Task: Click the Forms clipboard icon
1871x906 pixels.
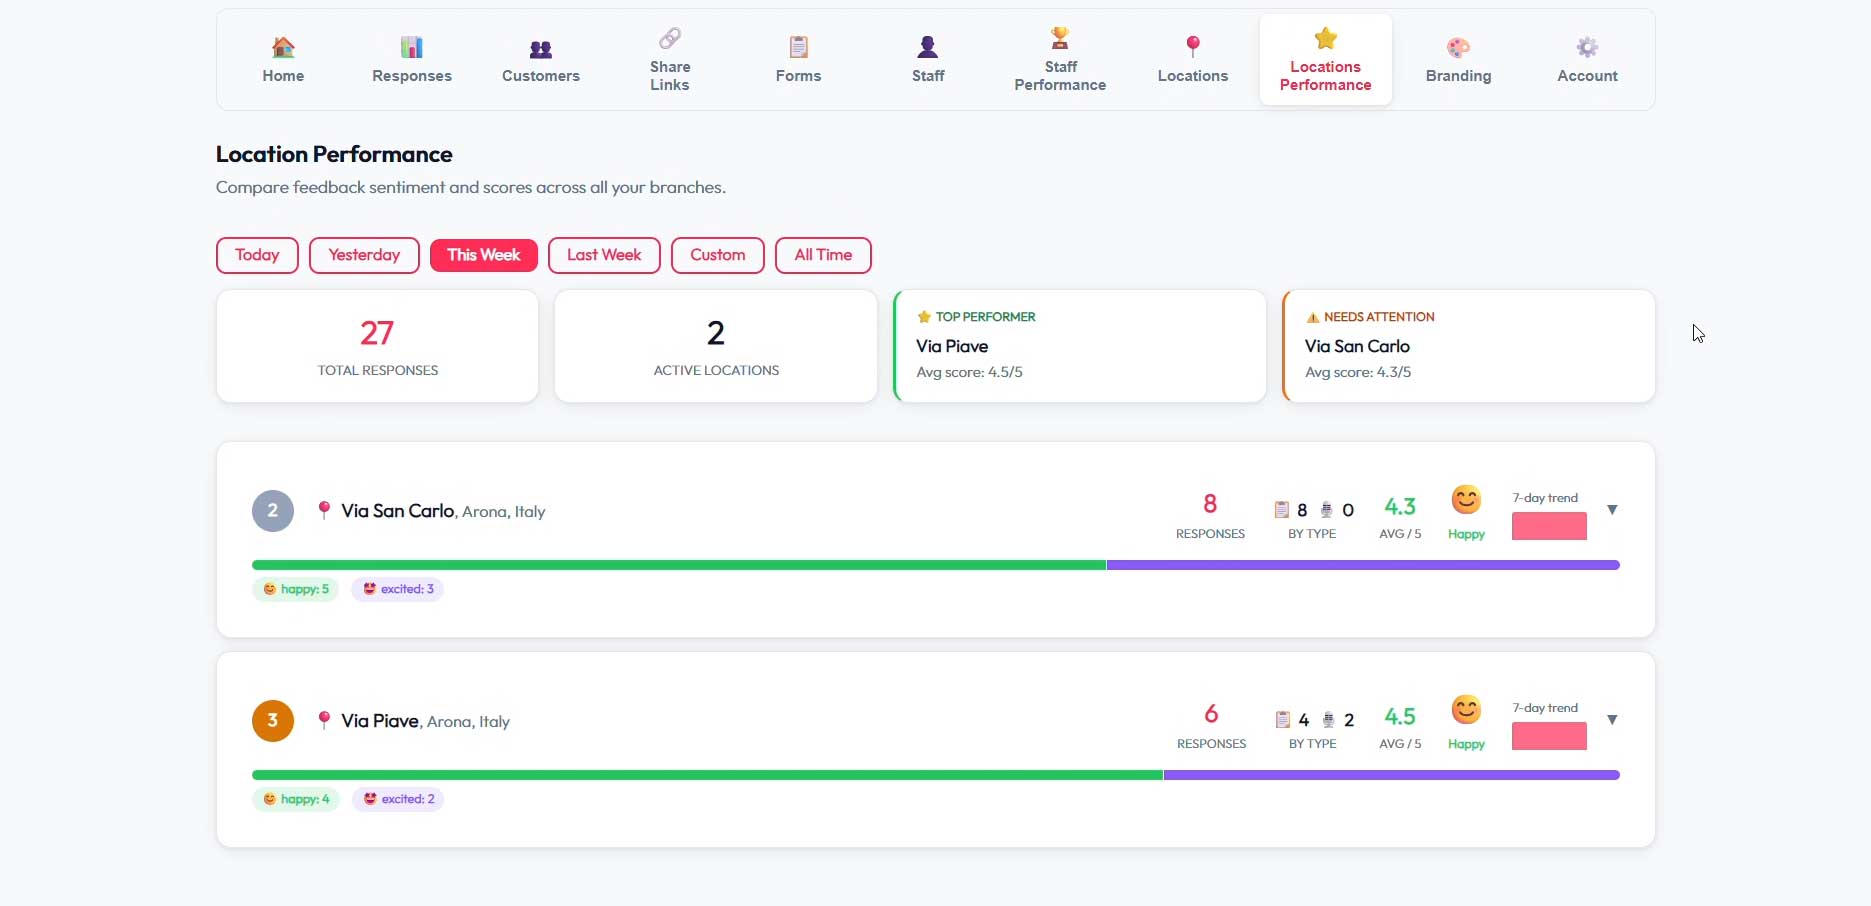Action: coord(798,47)
